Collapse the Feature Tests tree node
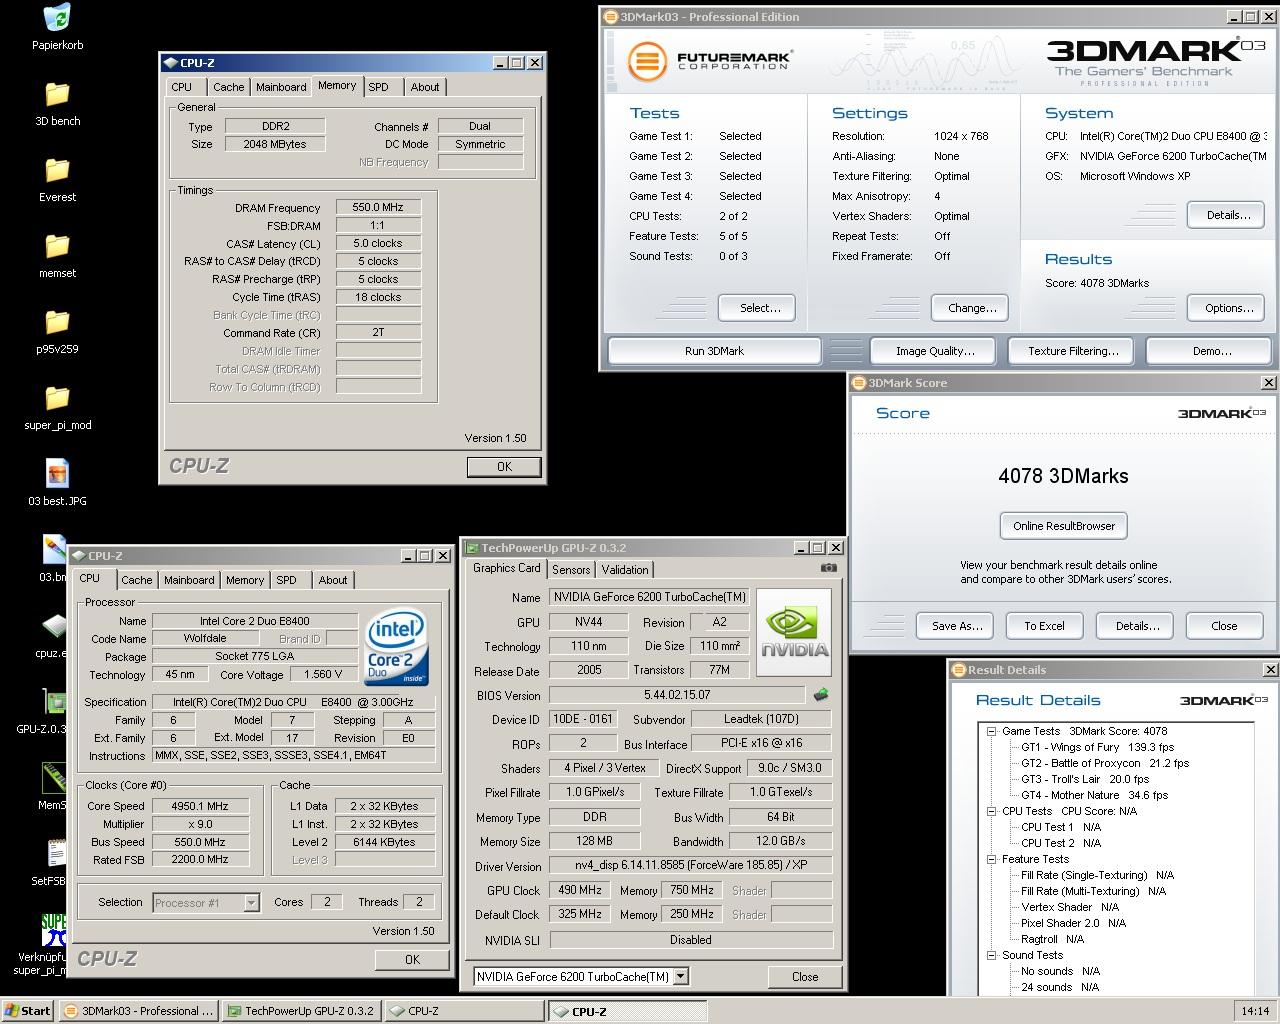 click(x=991, y=859)
